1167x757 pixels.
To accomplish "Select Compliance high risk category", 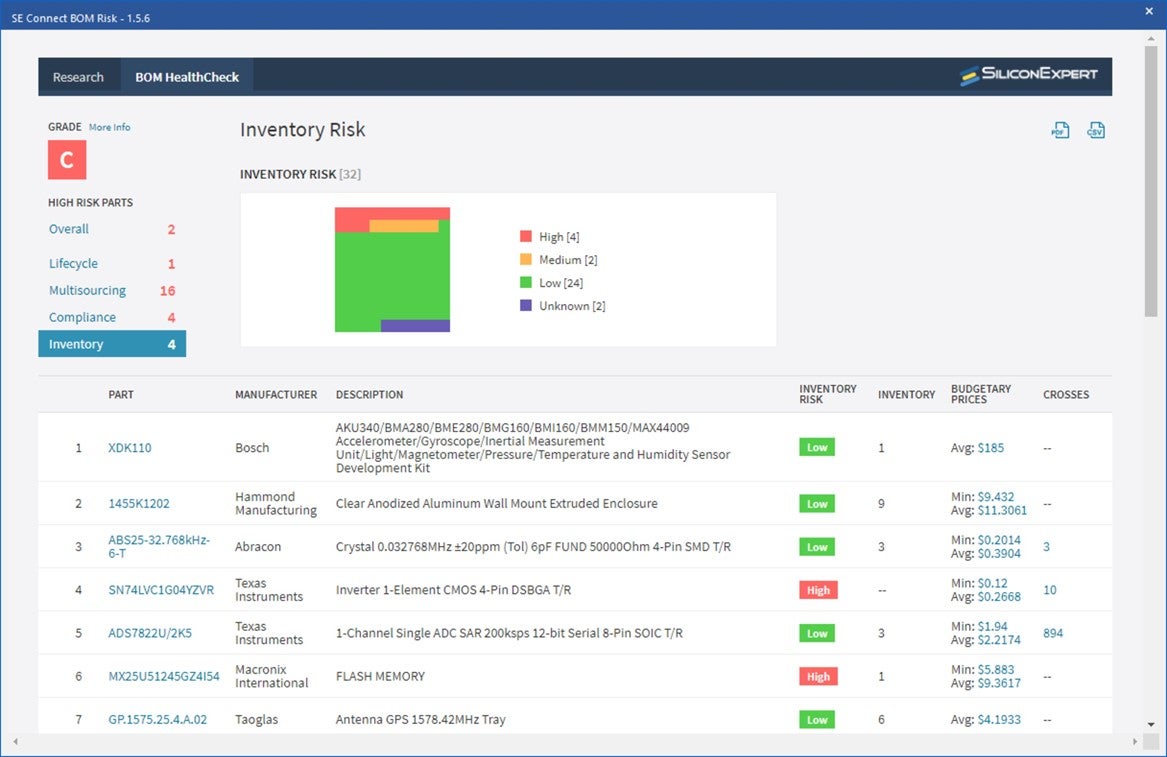I will pos(82,317).
